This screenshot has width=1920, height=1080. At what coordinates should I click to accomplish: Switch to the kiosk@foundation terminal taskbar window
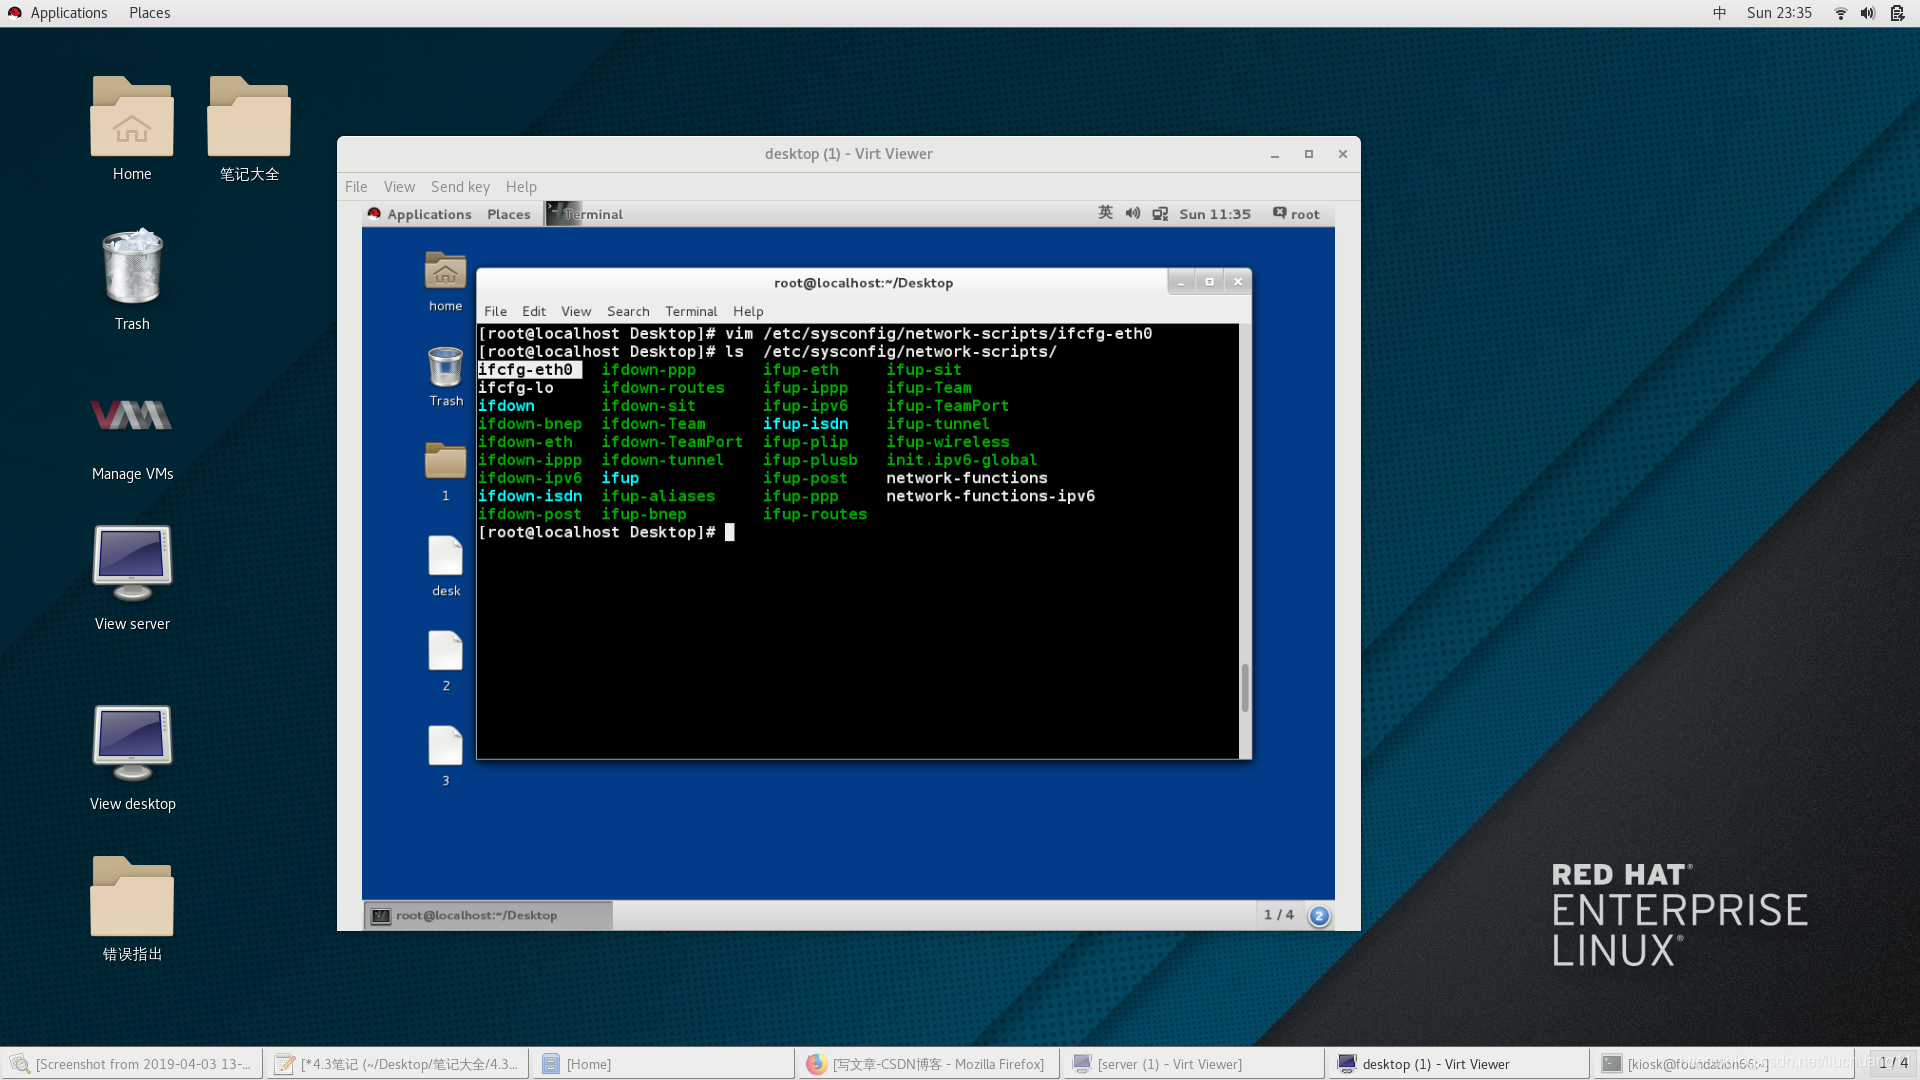(x=1723, y=1064)
